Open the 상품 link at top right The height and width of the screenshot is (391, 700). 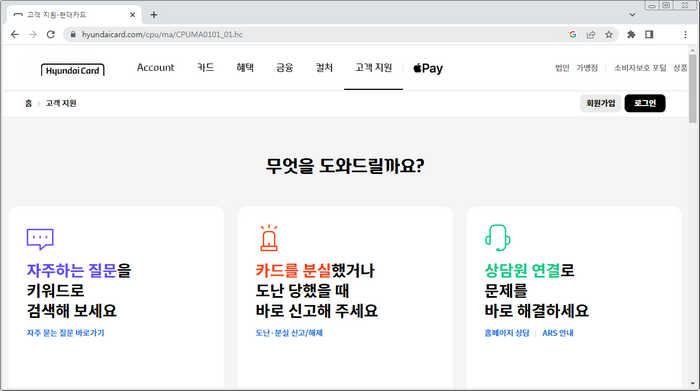pyautogui.click(x=680, y=68)
